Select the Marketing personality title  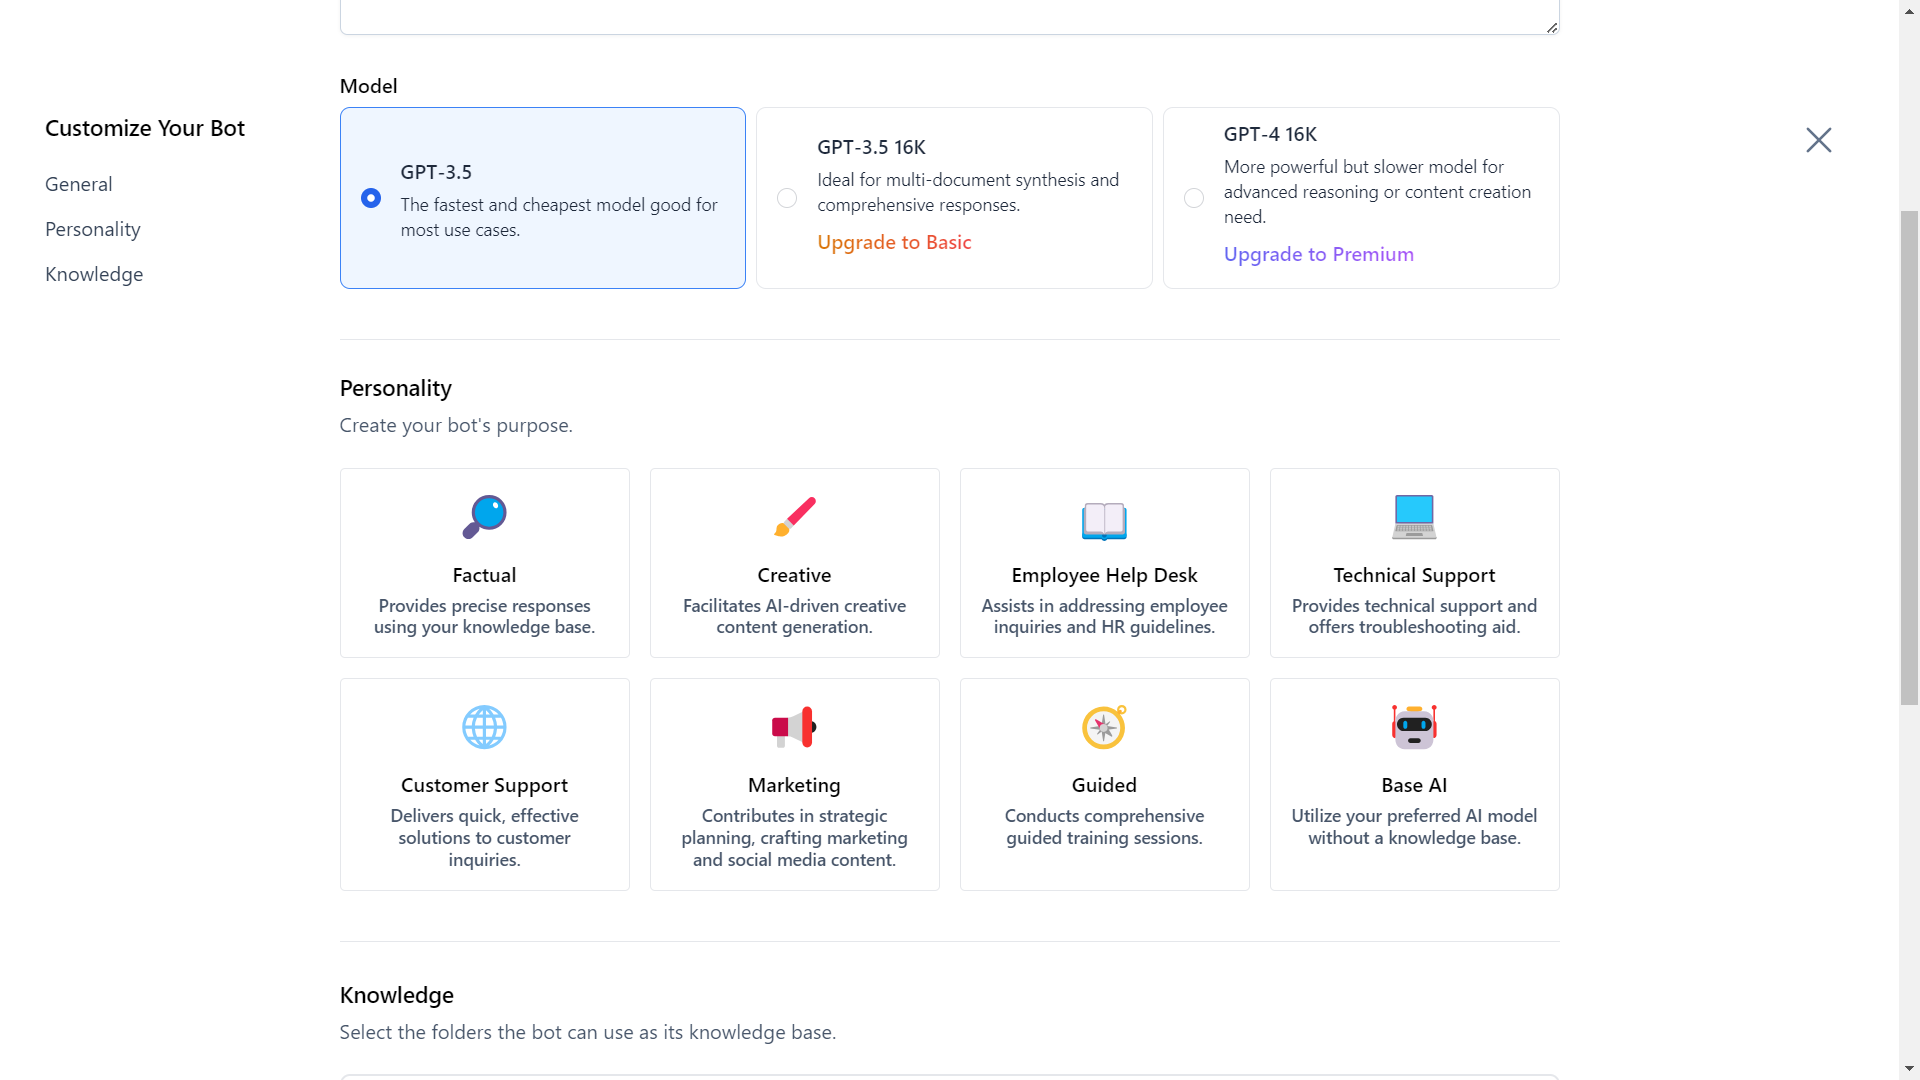[794, 785]
